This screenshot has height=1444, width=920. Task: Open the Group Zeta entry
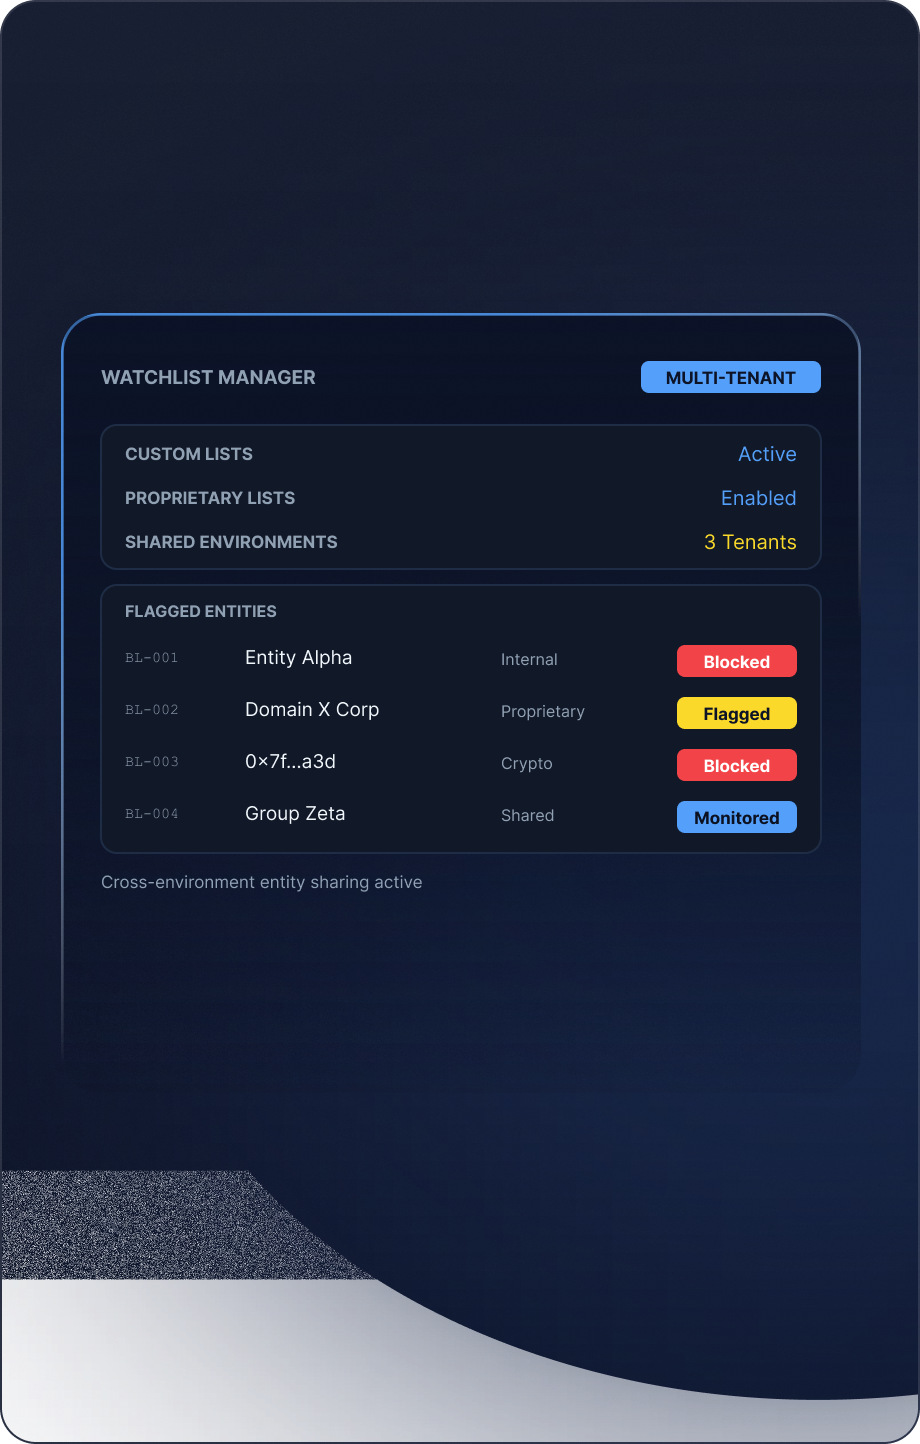pyautogui.click(x=295, y=813)
